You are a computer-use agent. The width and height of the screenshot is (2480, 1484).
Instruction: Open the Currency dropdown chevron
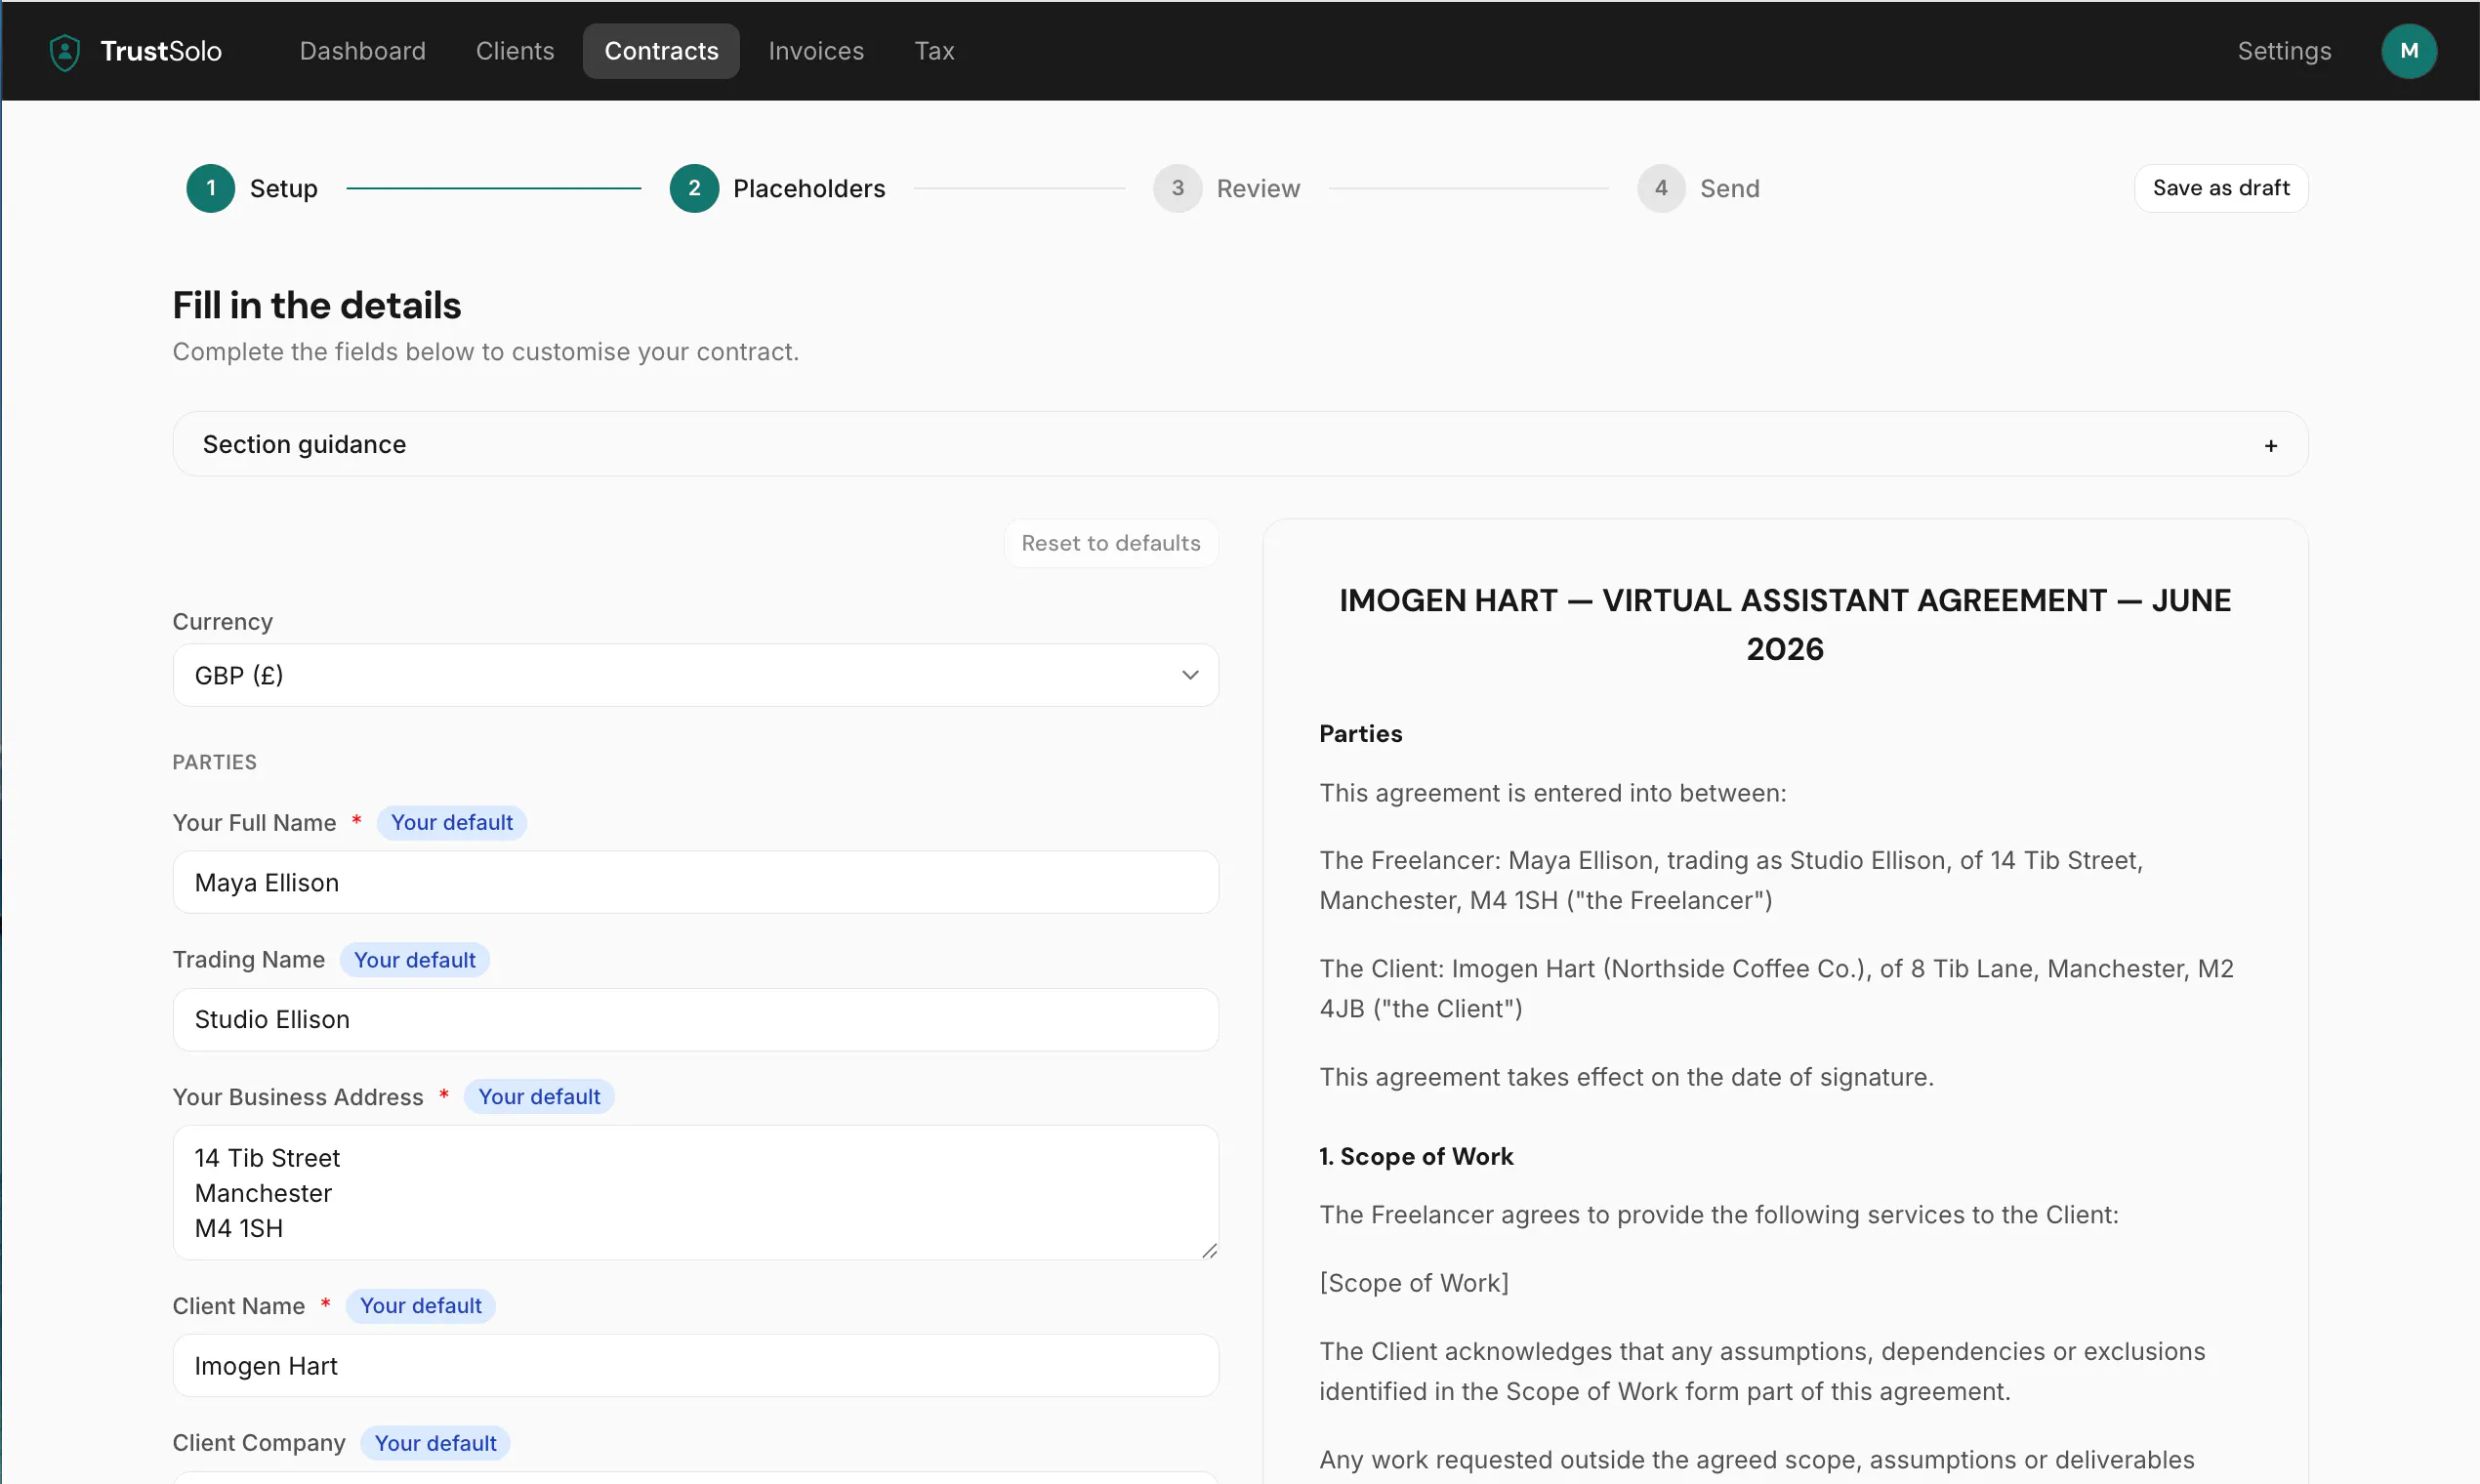[1189, 675]
